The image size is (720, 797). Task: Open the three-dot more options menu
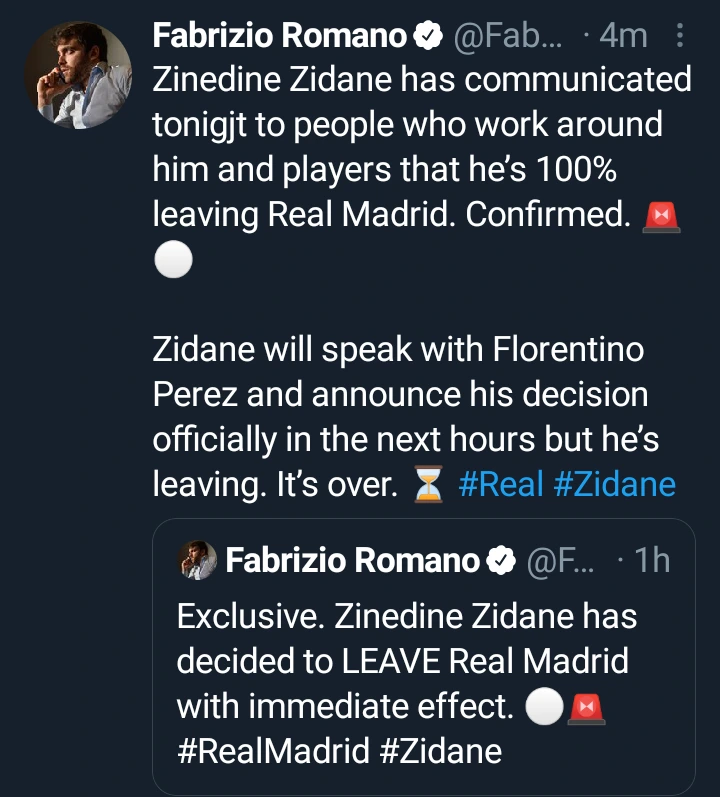[681, 37]
